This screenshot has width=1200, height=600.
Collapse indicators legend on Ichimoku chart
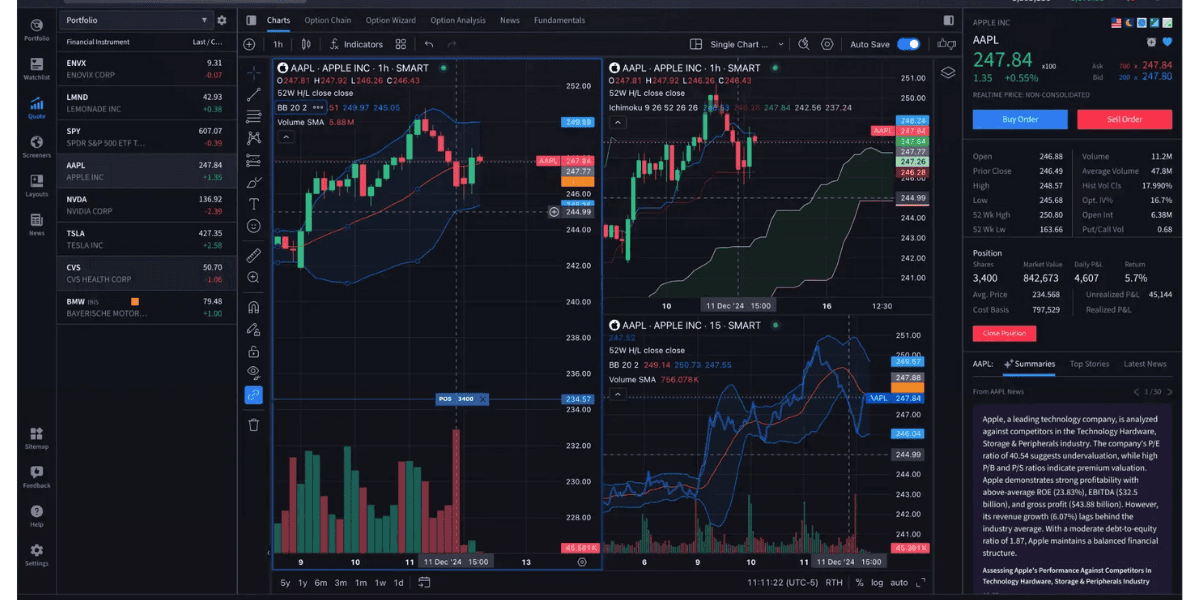point(617,122)
